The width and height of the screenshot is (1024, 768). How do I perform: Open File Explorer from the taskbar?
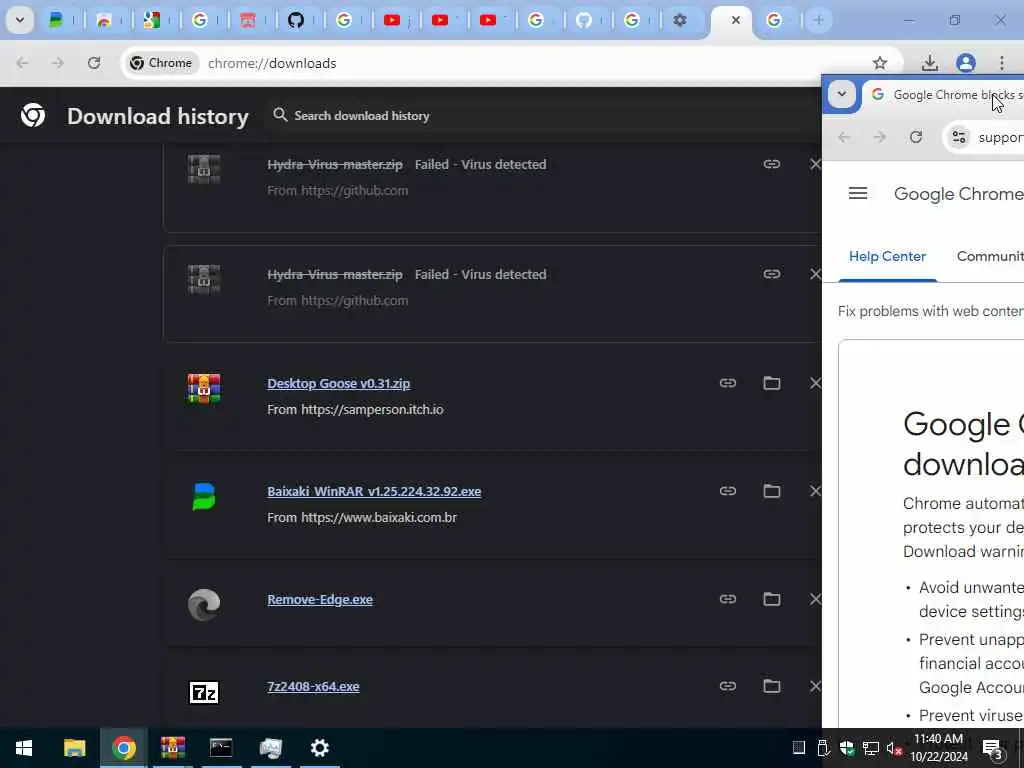[74, 748]
